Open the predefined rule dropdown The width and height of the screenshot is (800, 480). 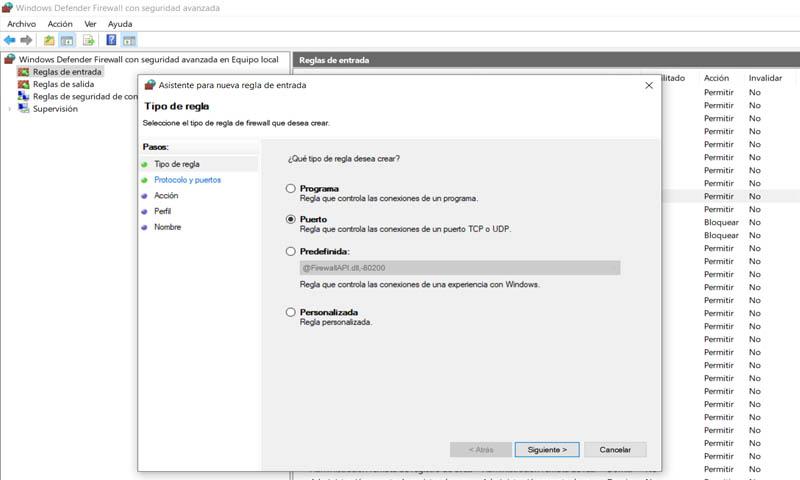point(460,268)
